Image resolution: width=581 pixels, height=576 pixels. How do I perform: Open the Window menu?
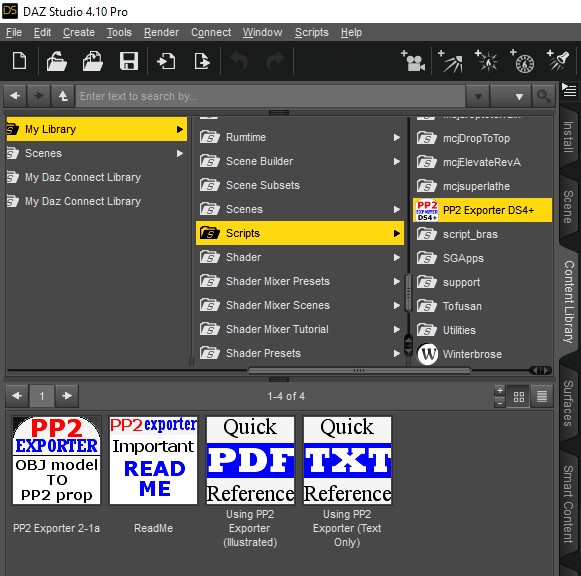click(x=262, y=32)
